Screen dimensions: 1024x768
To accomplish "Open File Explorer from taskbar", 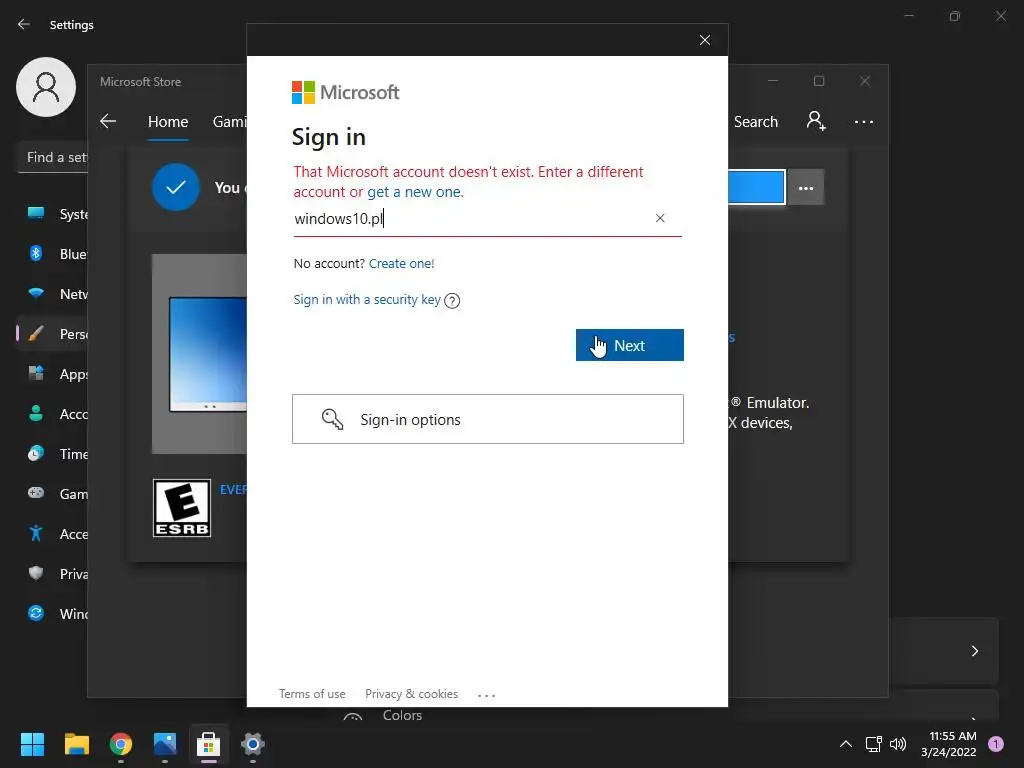I will click(x=76, y=744).
